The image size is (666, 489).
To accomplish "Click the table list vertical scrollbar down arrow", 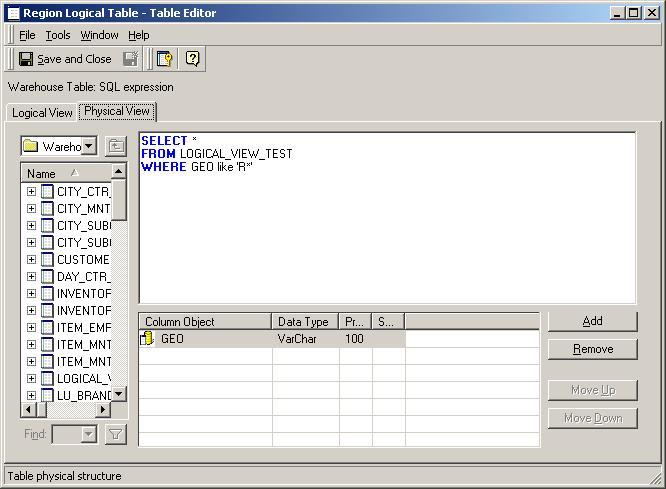I will point(119,394).
